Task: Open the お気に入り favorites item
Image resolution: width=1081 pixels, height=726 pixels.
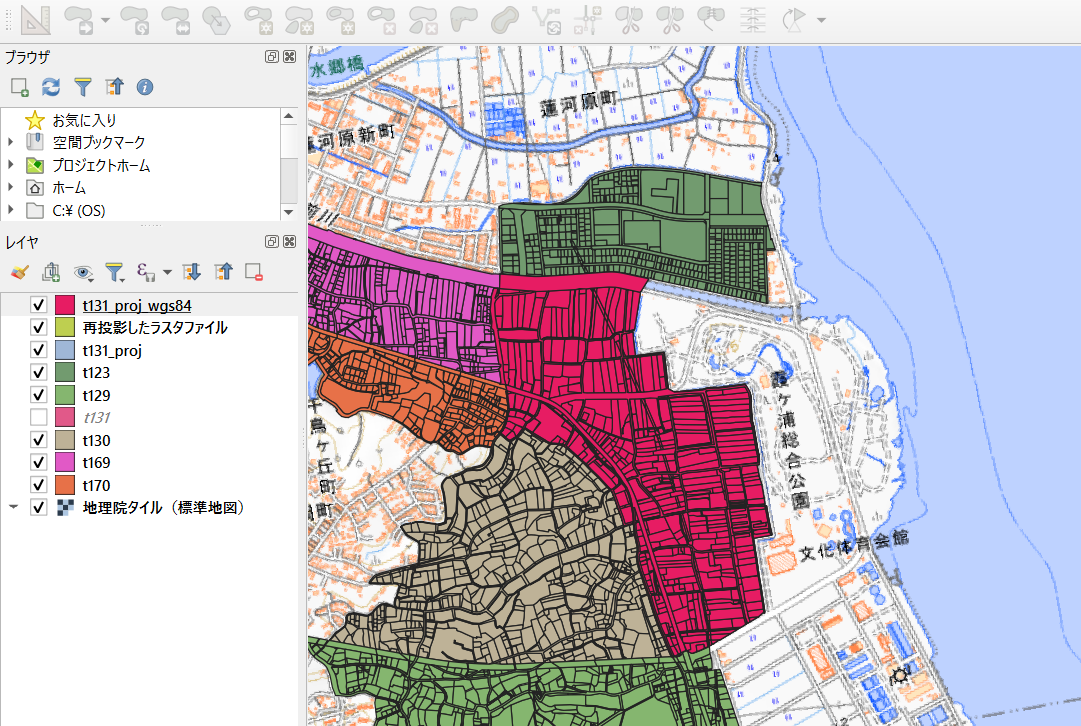Action: (x=84, y=120)
